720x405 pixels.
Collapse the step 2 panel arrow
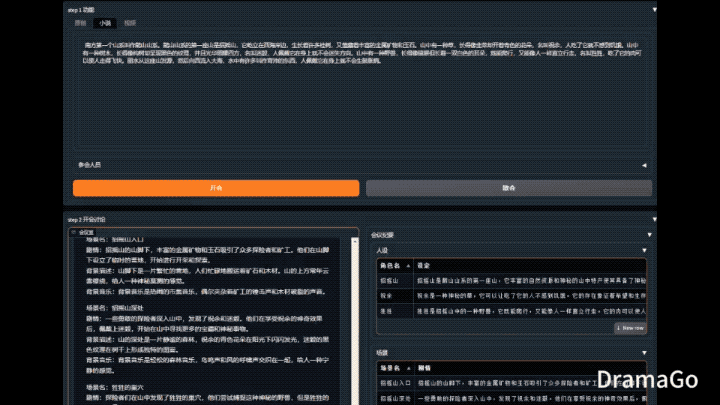point(654,219)
